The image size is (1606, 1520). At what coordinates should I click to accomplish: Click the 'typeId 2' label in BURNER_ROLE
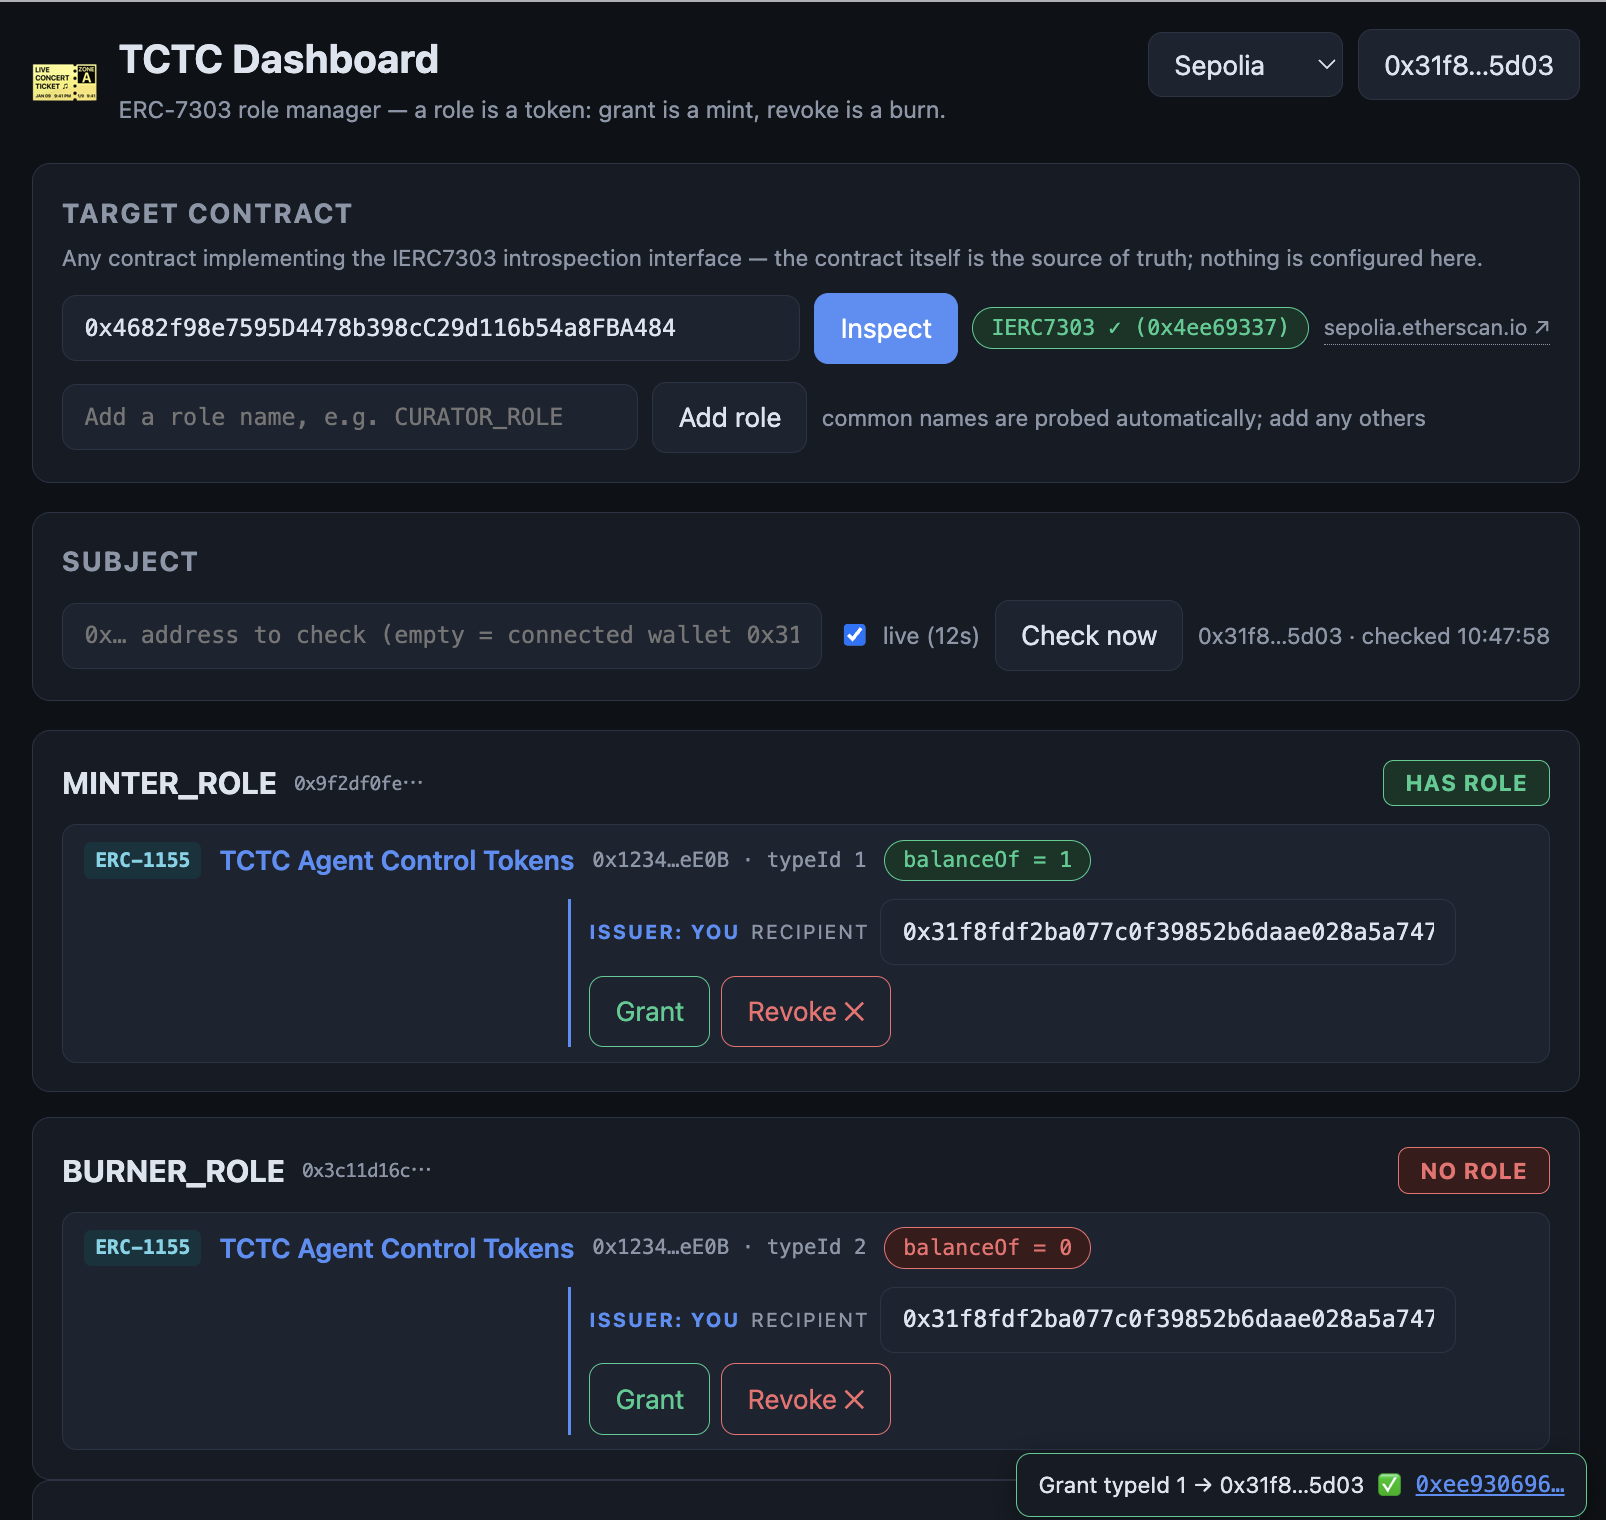pos(816,1247)
